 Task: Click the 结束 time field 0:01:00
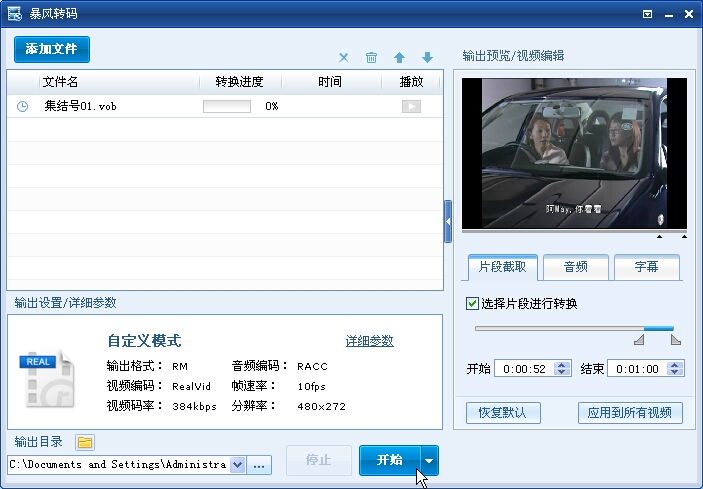(637, 369)
